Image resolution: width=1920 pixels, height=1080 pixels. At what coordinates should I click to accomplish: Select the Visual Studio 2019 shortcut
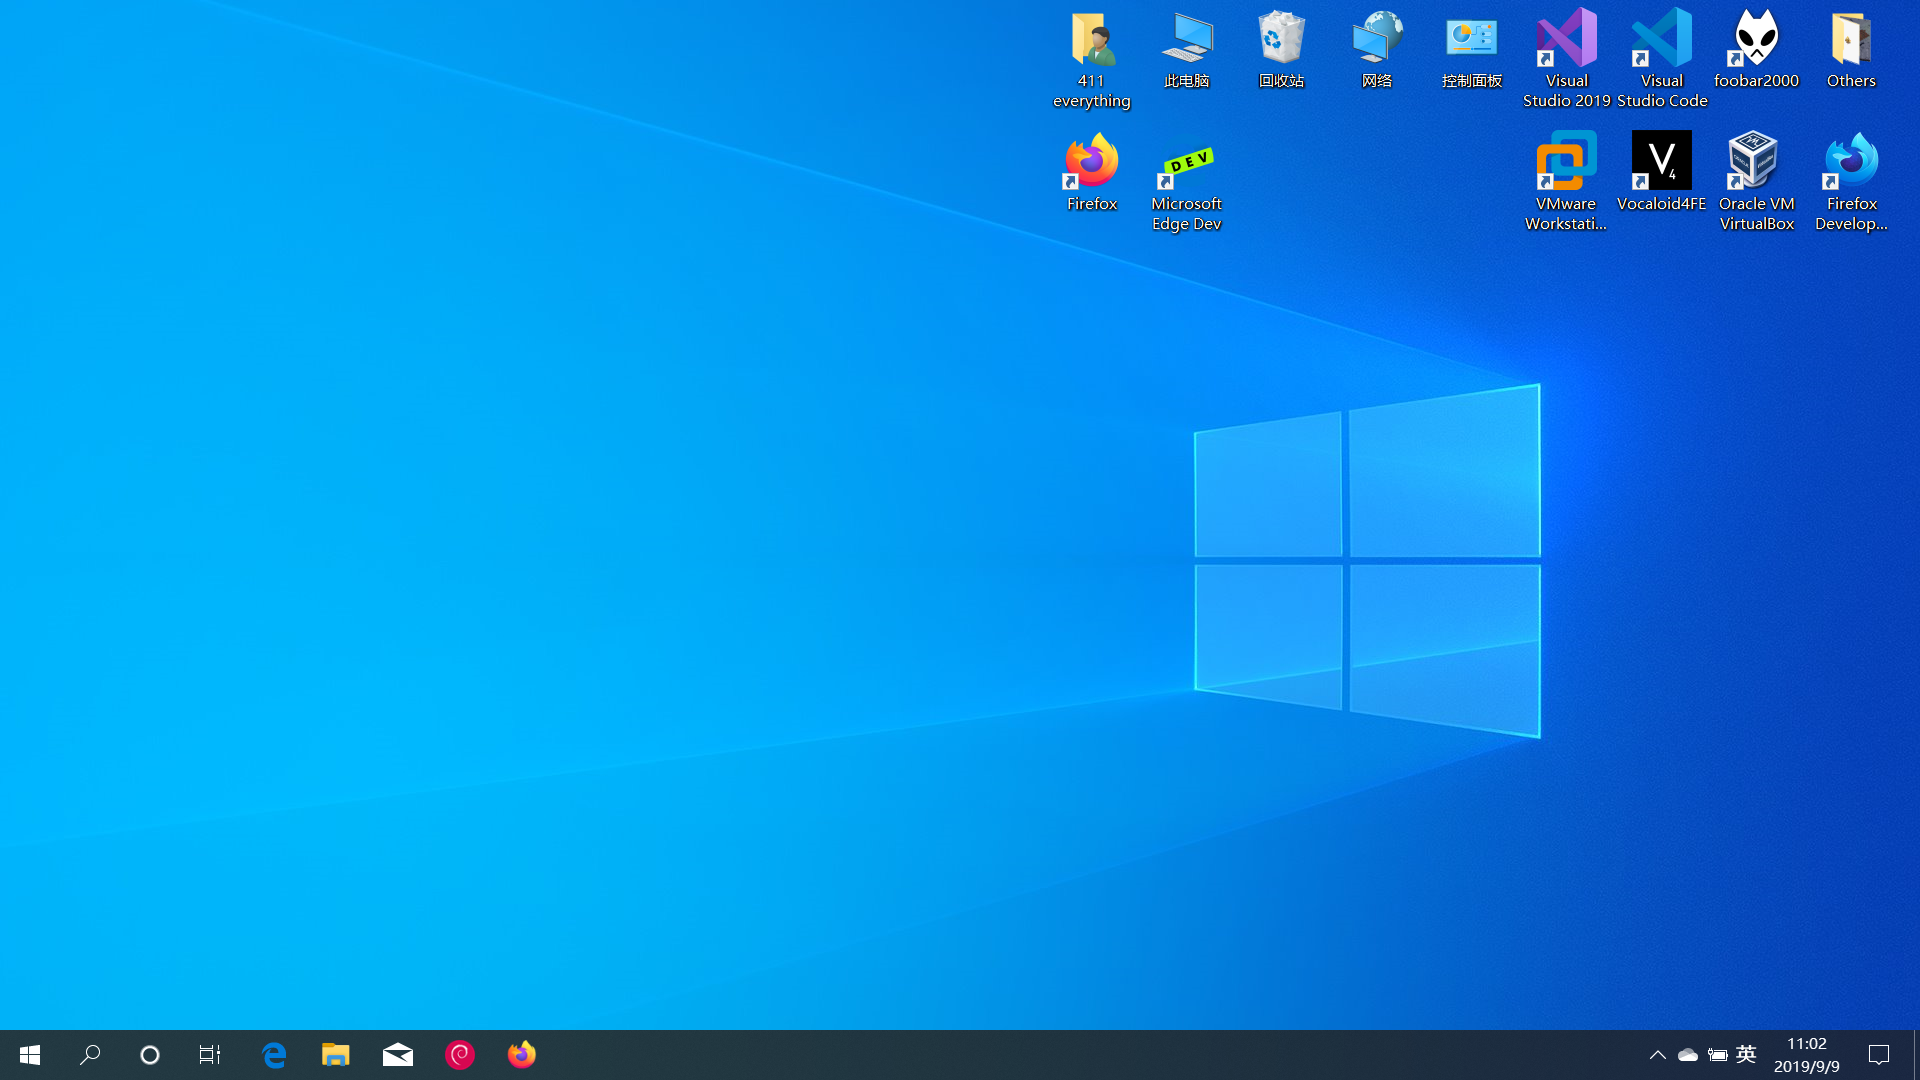1566,60
